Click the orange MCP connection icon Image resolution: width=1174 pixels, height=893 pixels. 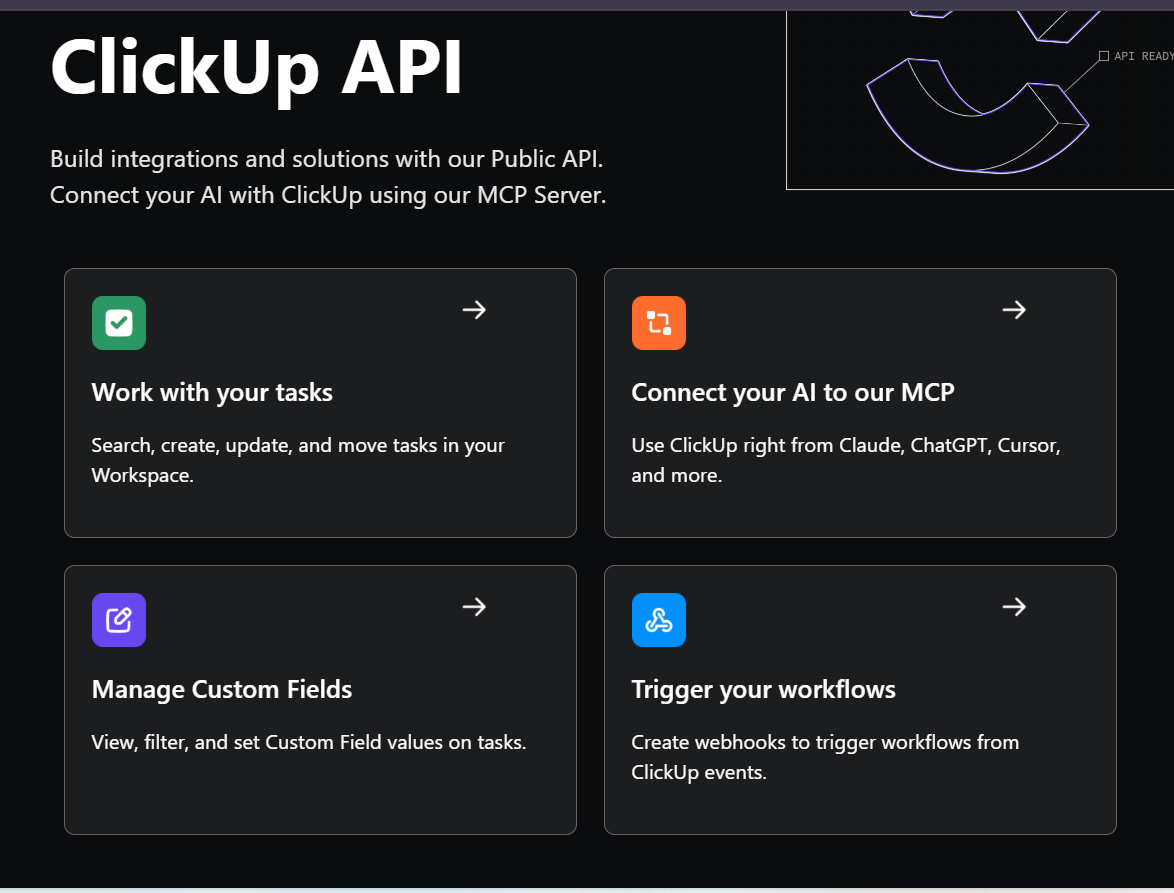(658, 322)
